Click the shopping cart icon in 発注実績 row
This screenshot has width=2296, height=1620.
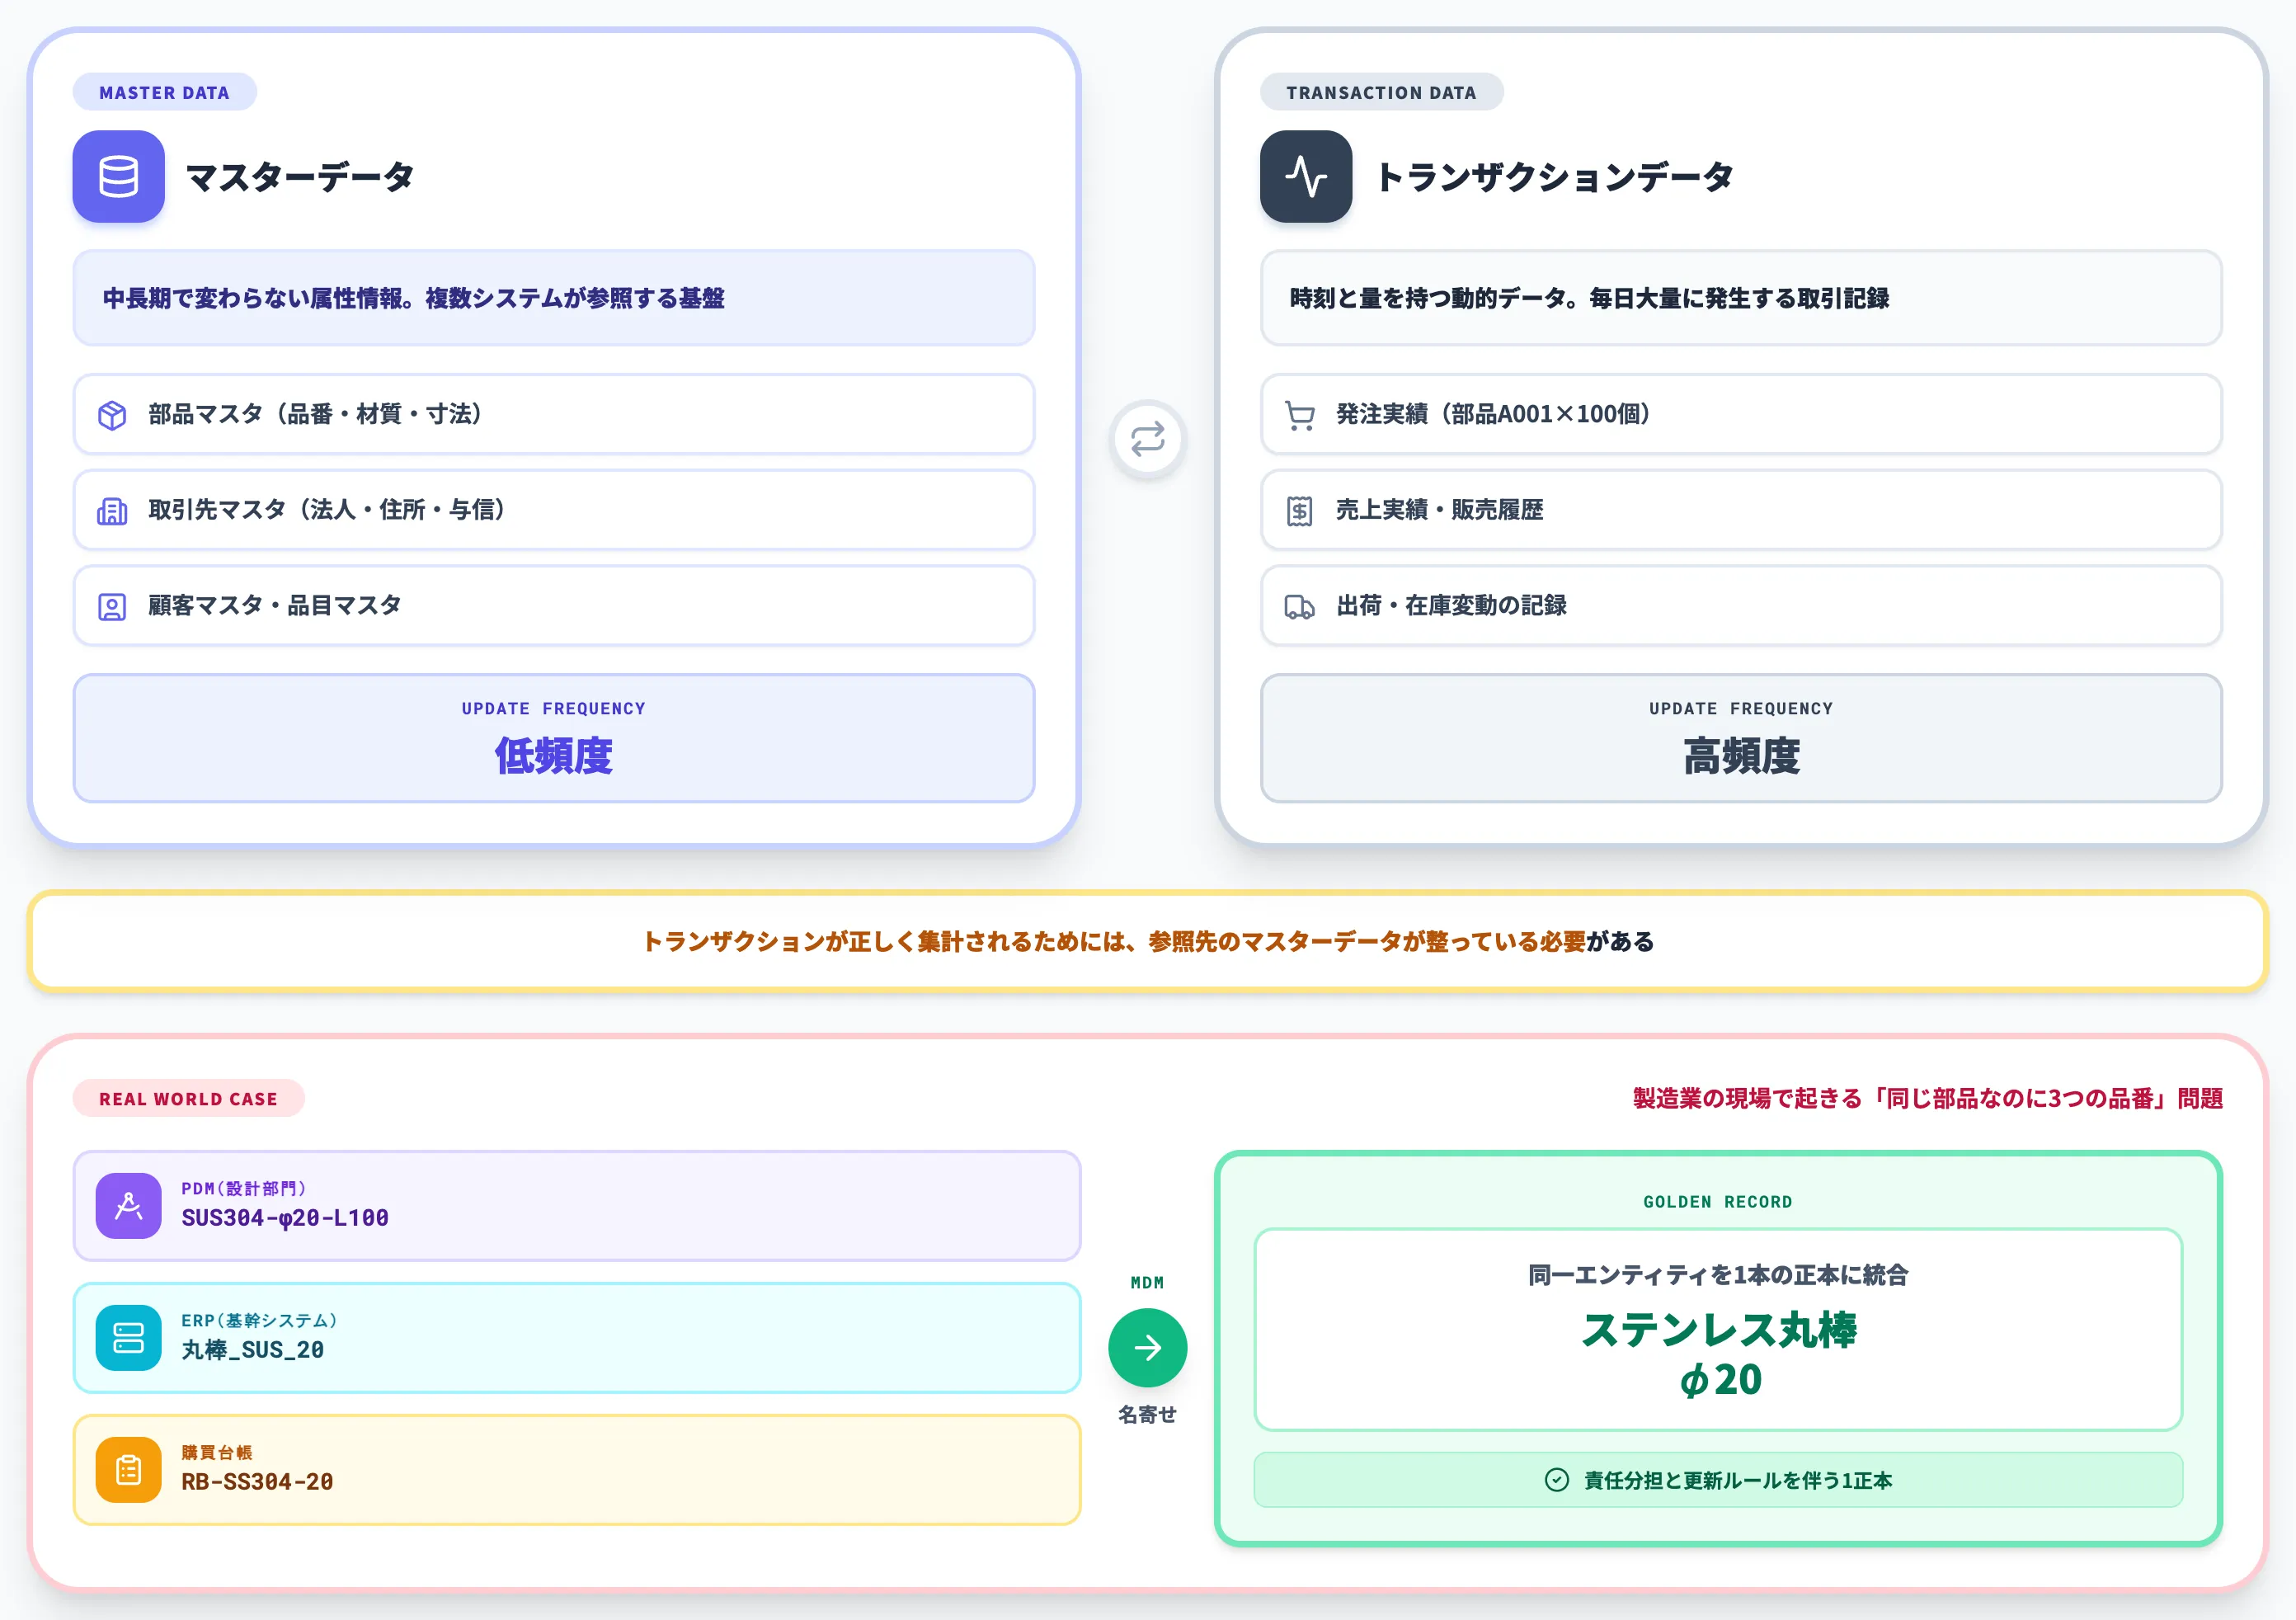(x=1300, y=415)
